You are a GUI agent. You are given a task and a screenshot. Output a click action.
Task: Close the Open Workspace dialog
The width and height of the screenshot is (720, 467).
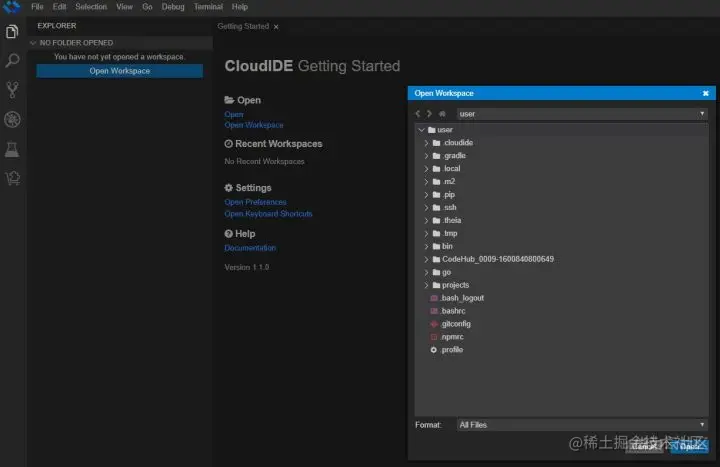point(706,93)
